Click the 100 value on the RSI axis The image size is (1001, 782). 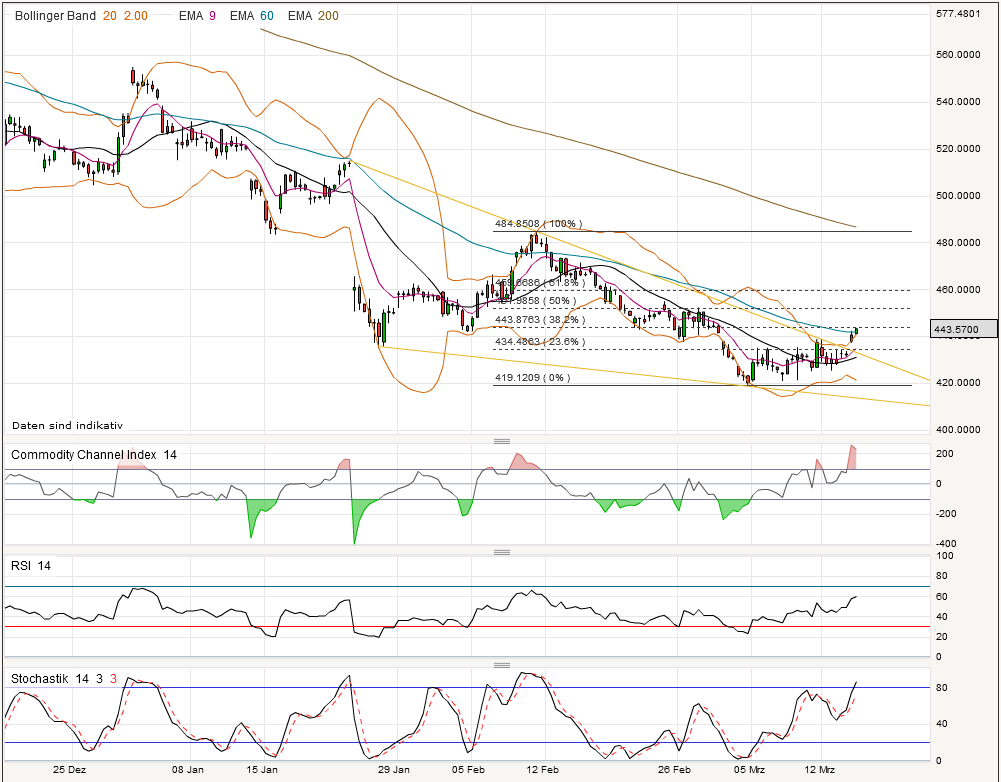click(x=945, y=556)
